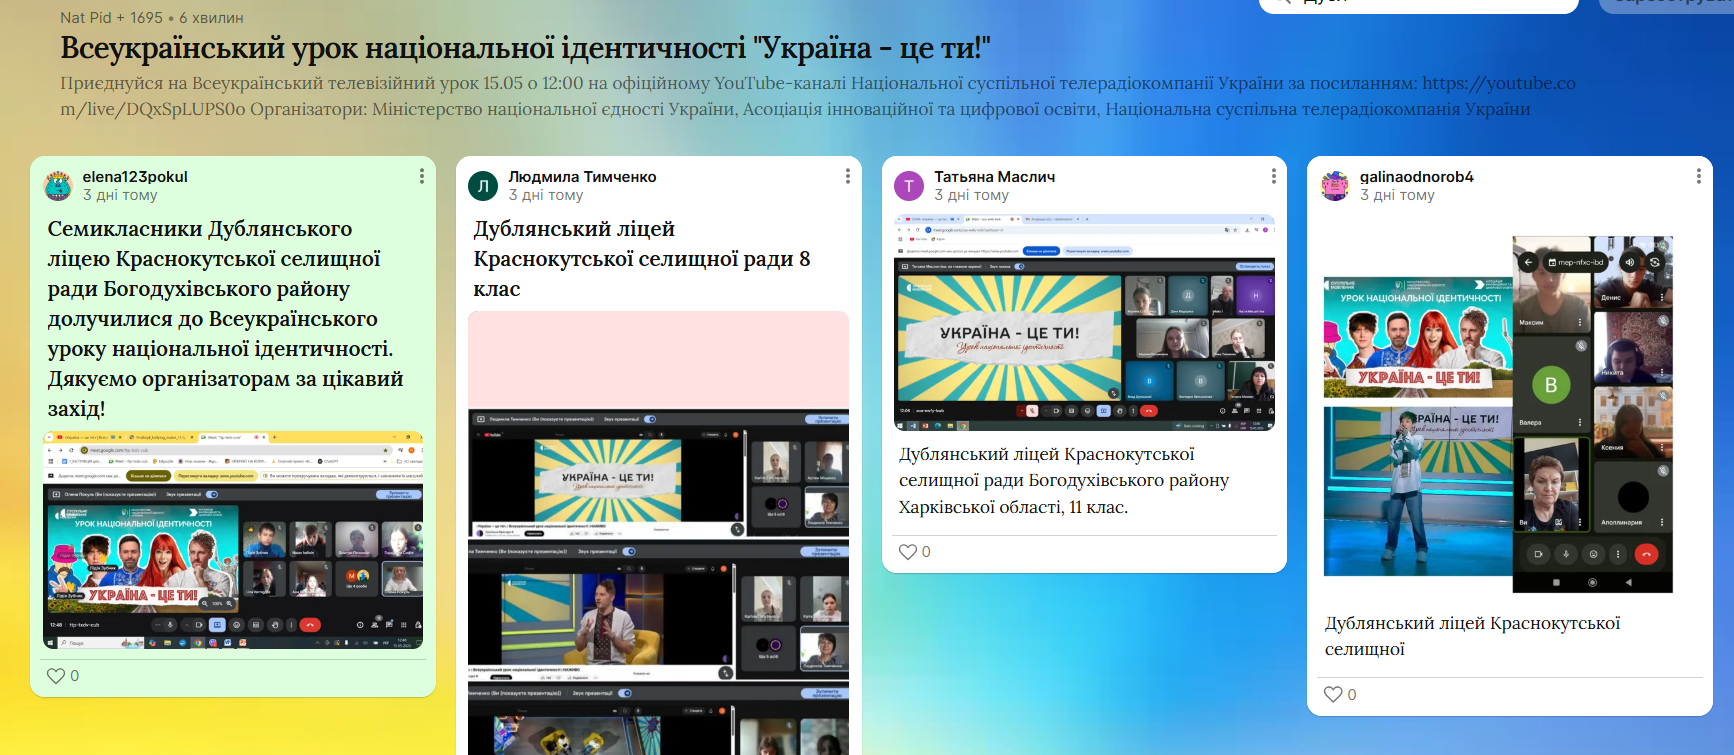Like the galinaodnorob4 post
This screenshot has height=755, width=1734.
point(1333,694)
